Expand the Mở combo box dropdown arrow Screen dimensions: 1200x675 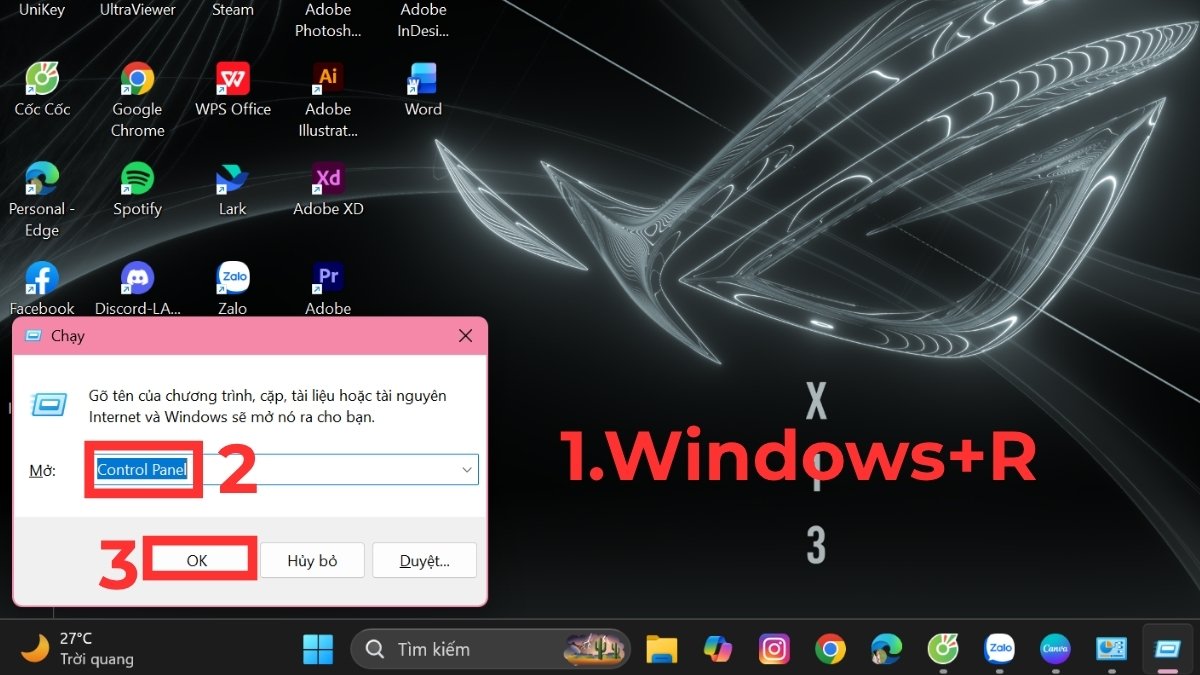467,470
